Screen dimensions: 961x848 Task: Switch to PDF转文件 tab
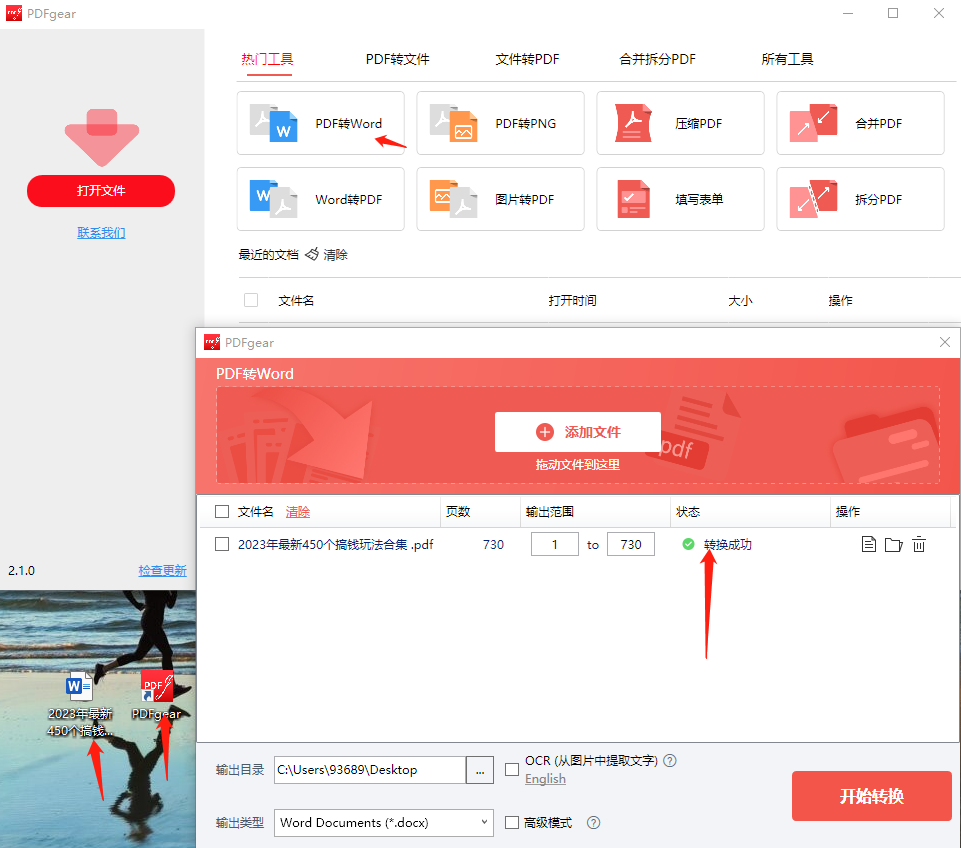(x=398, y=59)
